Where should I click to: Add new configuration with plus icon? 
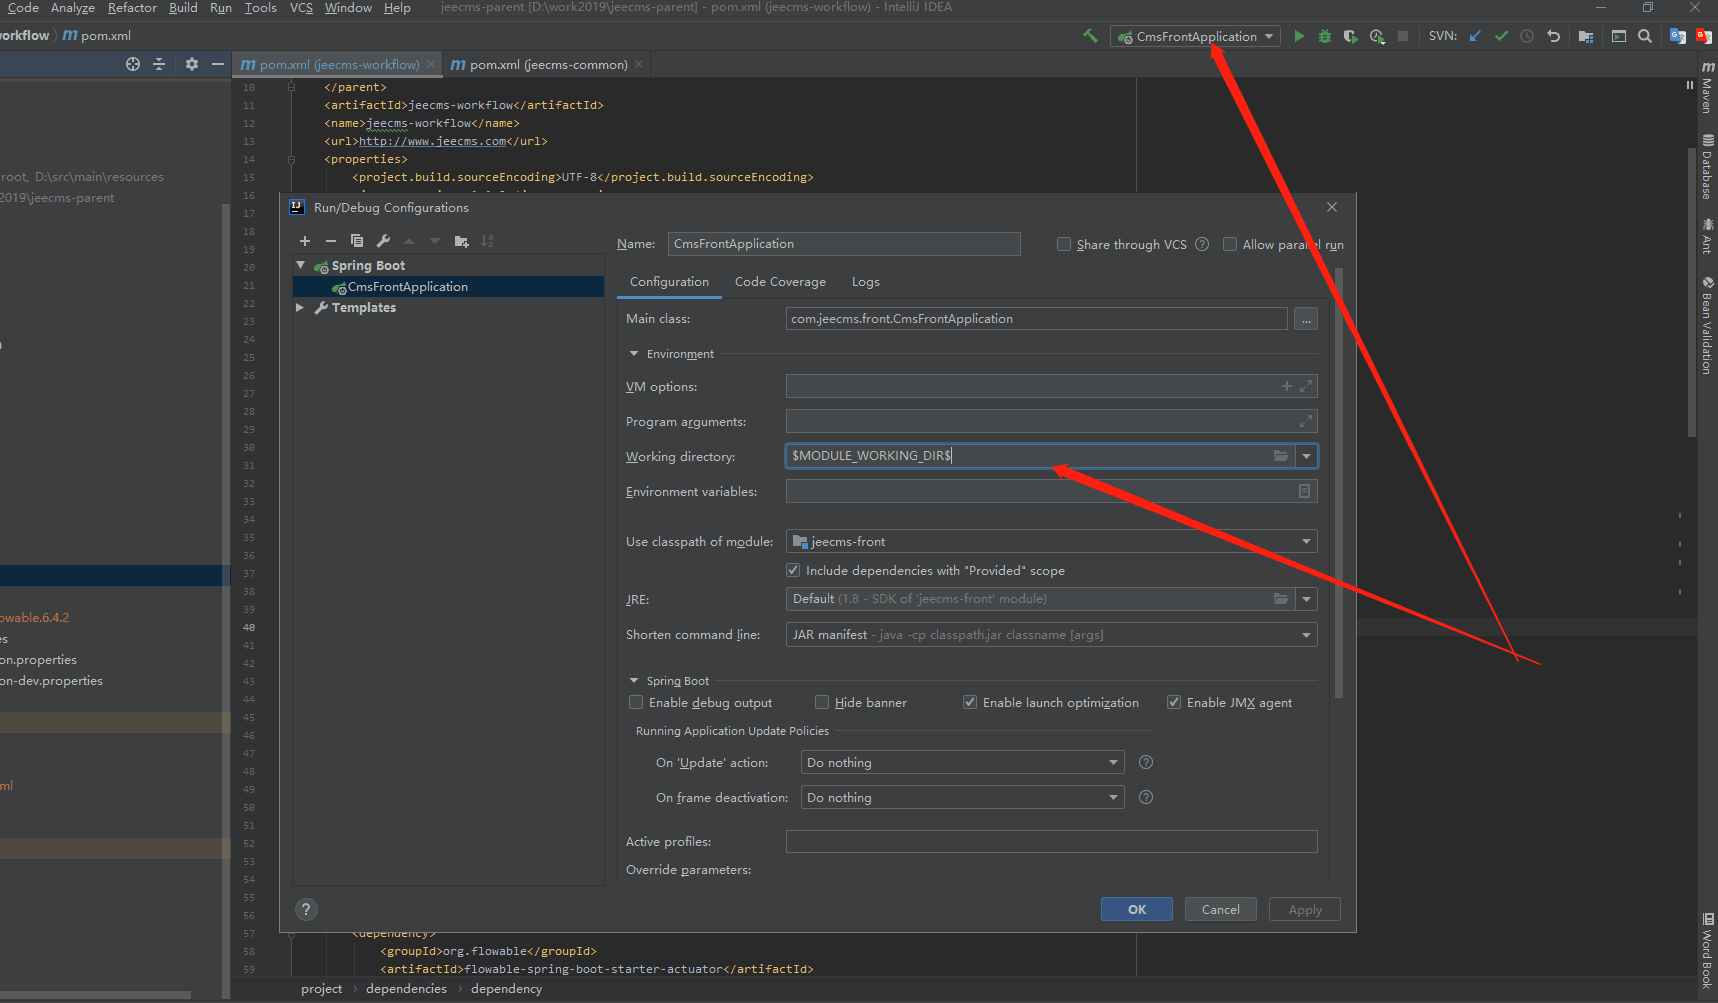tap(305, 241)
